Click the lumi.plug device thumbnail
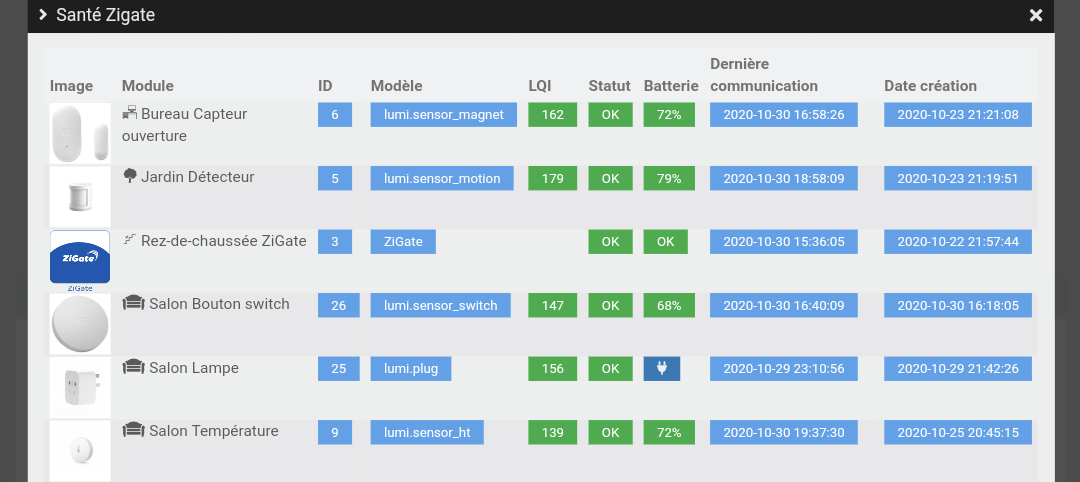 coord(80,387)
